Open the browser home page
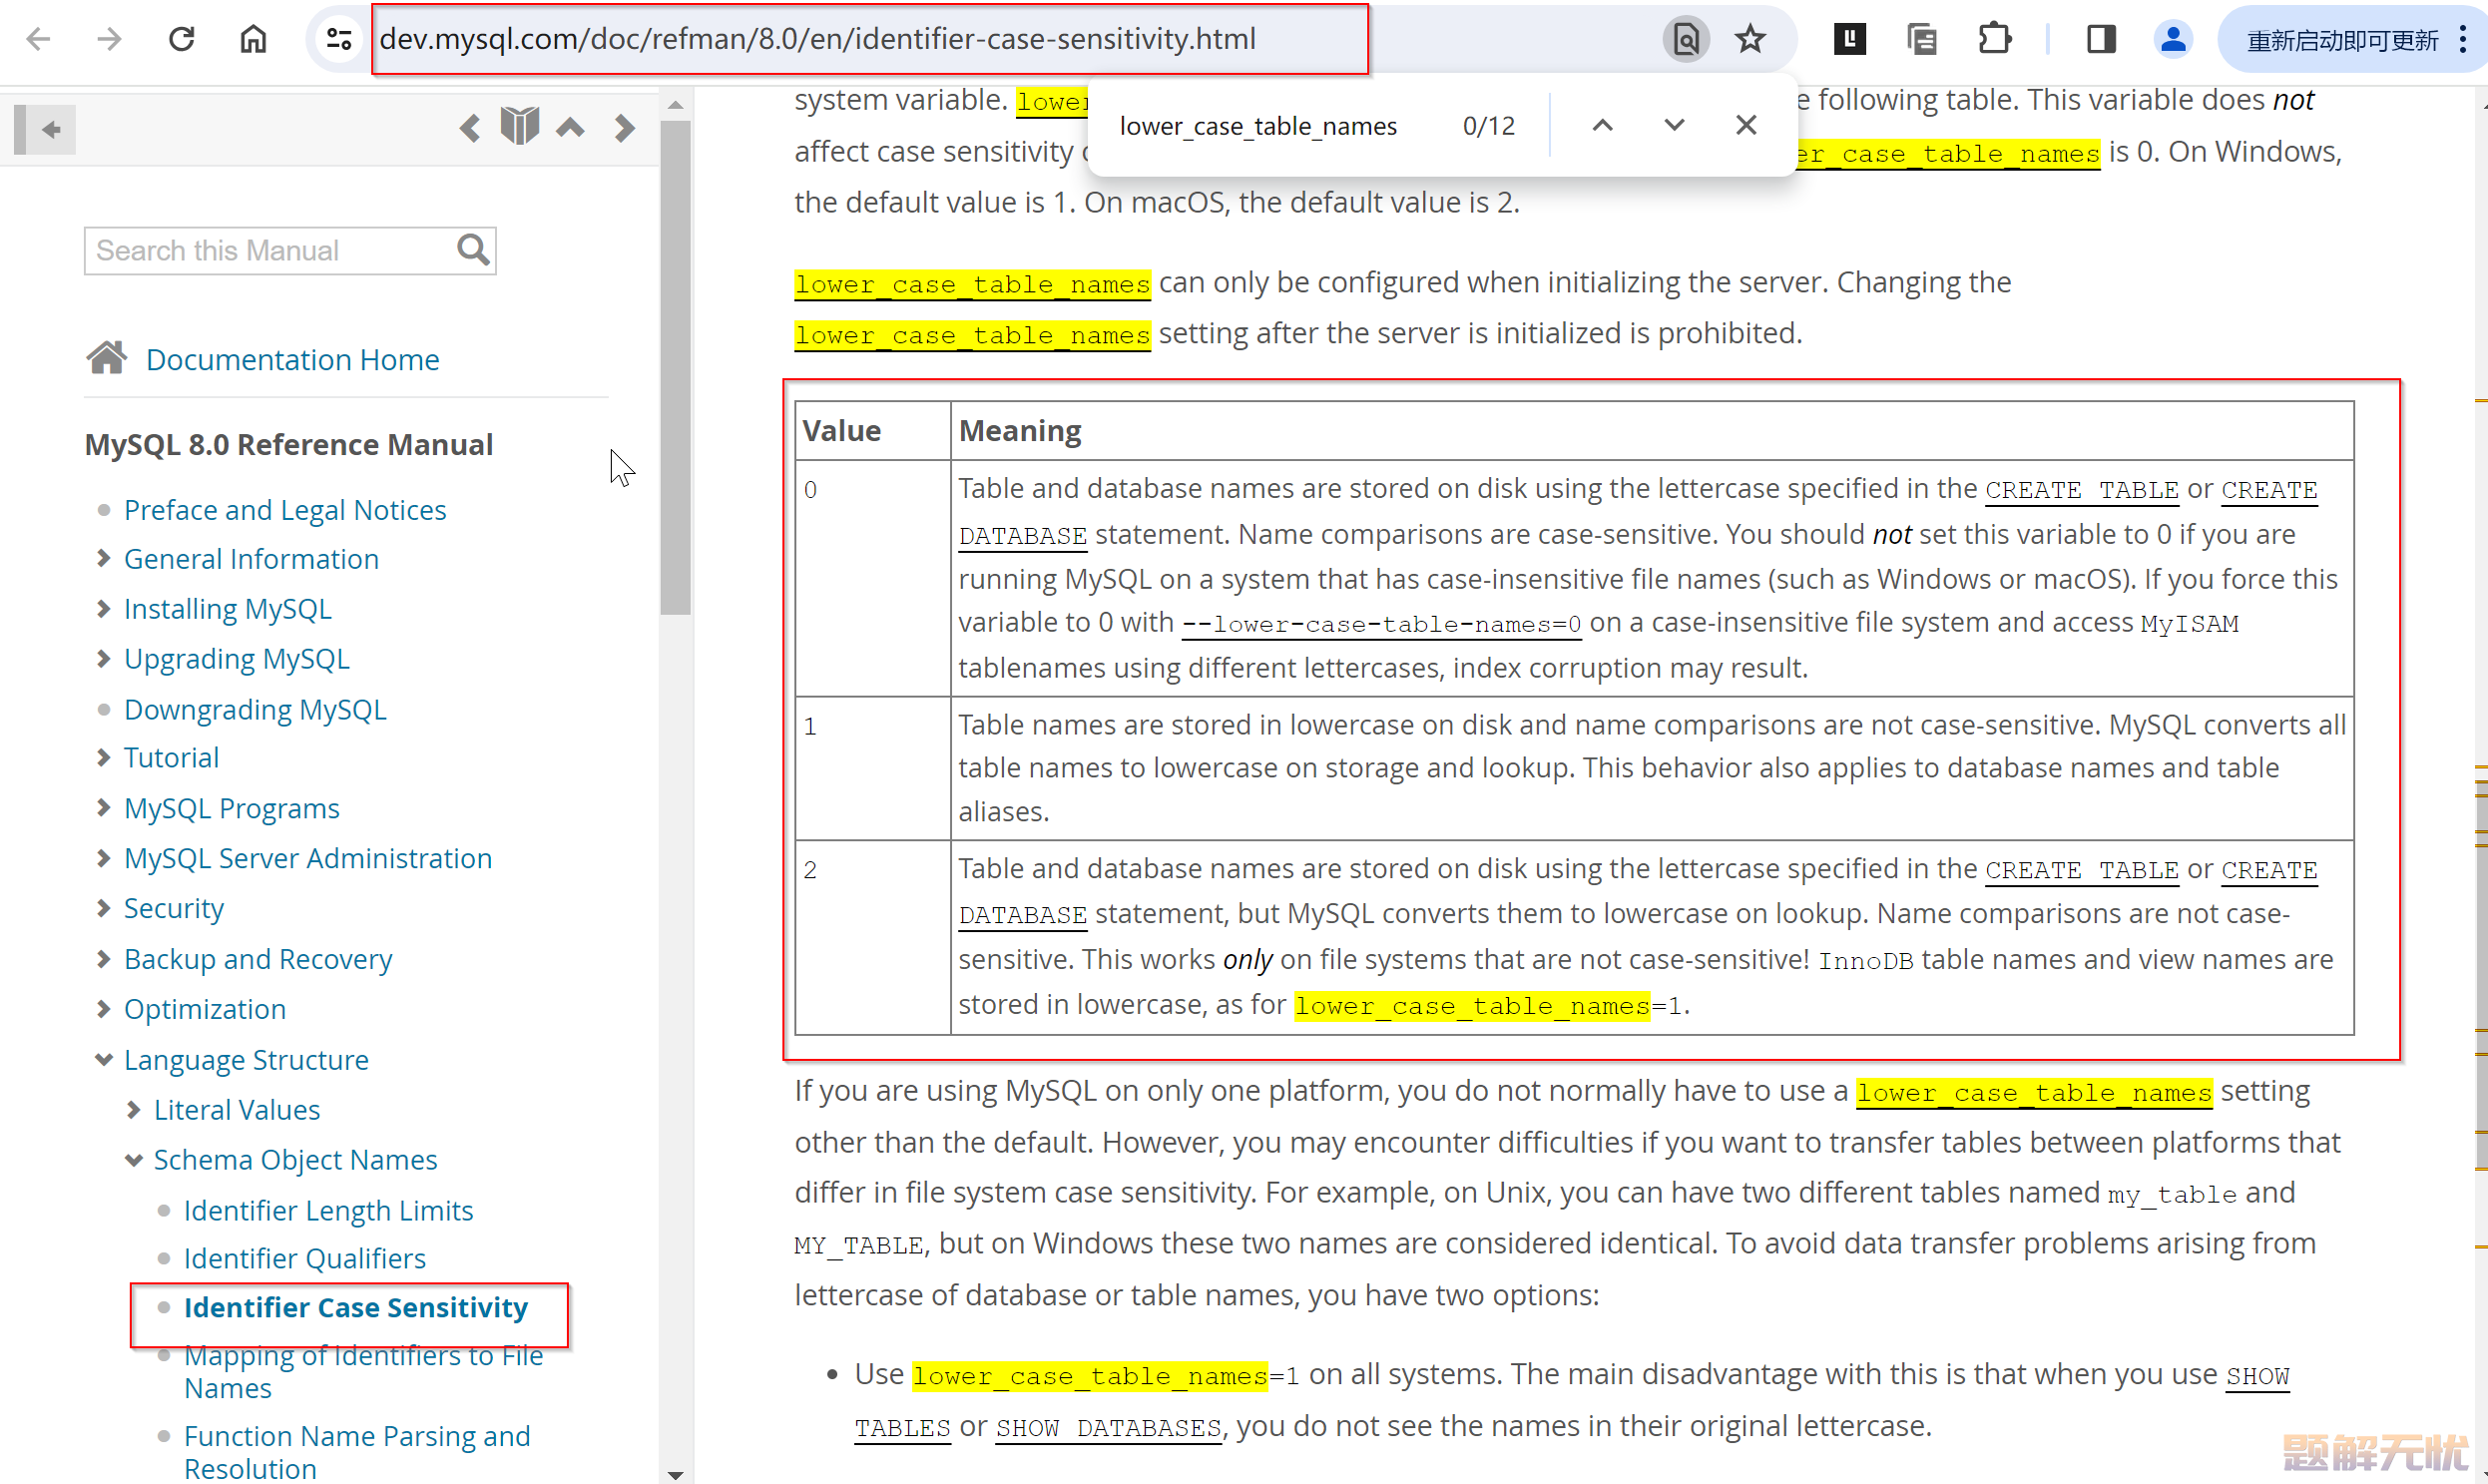The image size is (2488, 1484). [253, 39]
